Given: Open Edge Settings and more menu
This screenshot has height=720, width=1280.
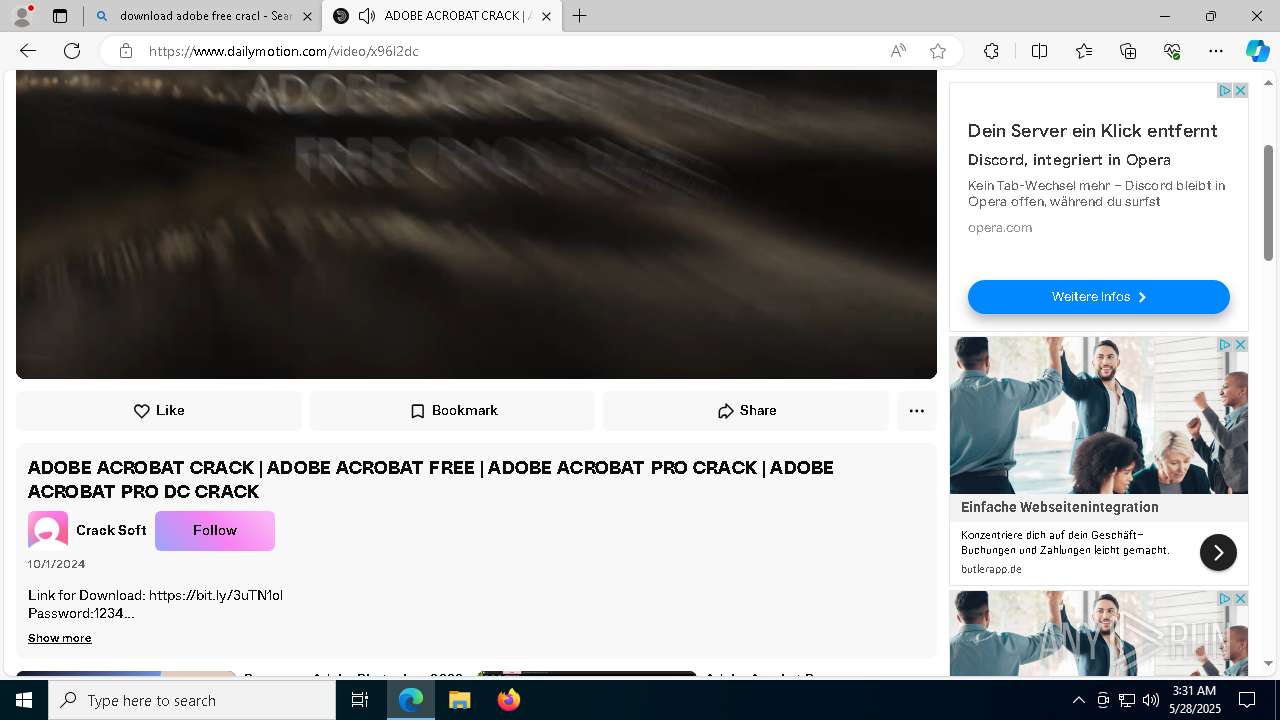Looking at the screenshot, I should (1216, 51).
